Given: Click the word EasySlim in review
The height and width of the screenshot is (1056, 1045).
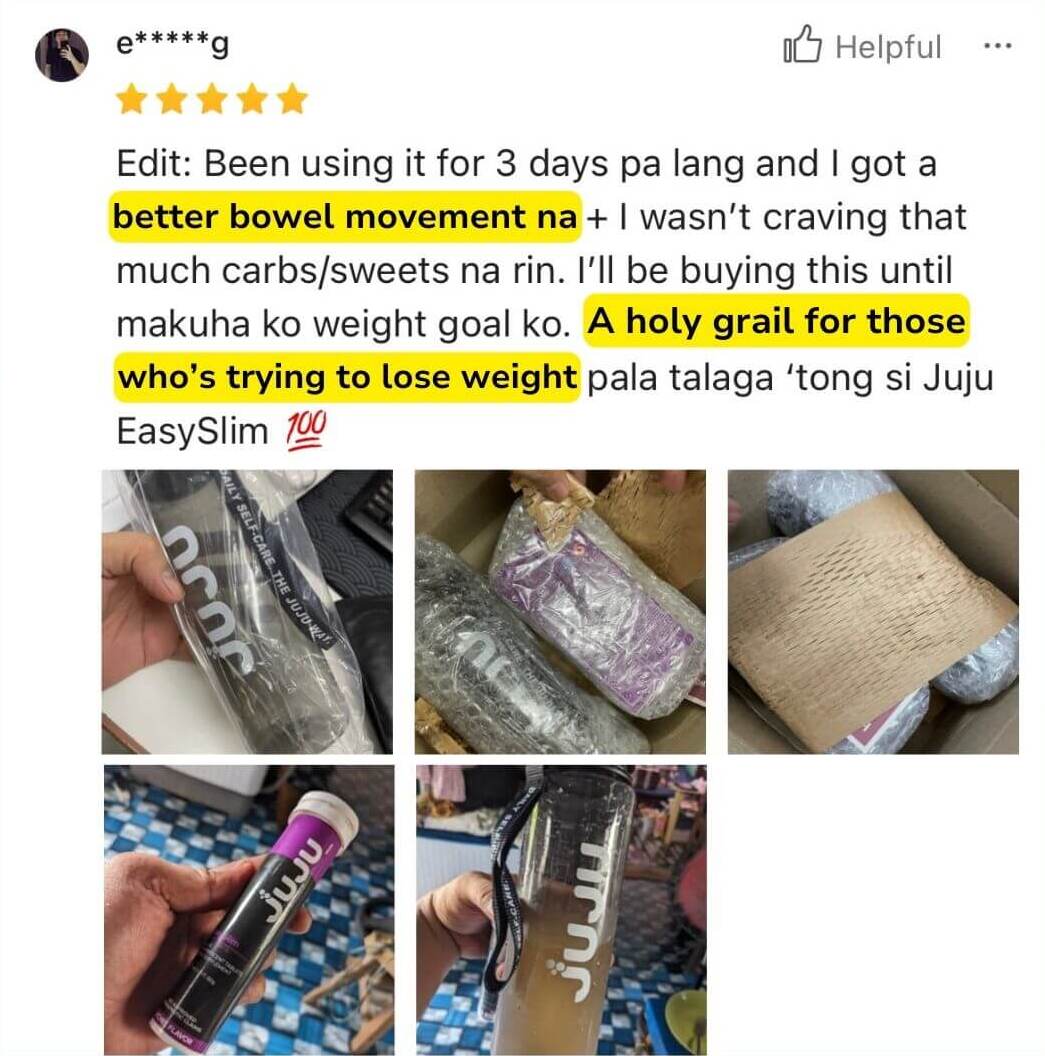Looking at the screenshot, I should coord(192,431).
